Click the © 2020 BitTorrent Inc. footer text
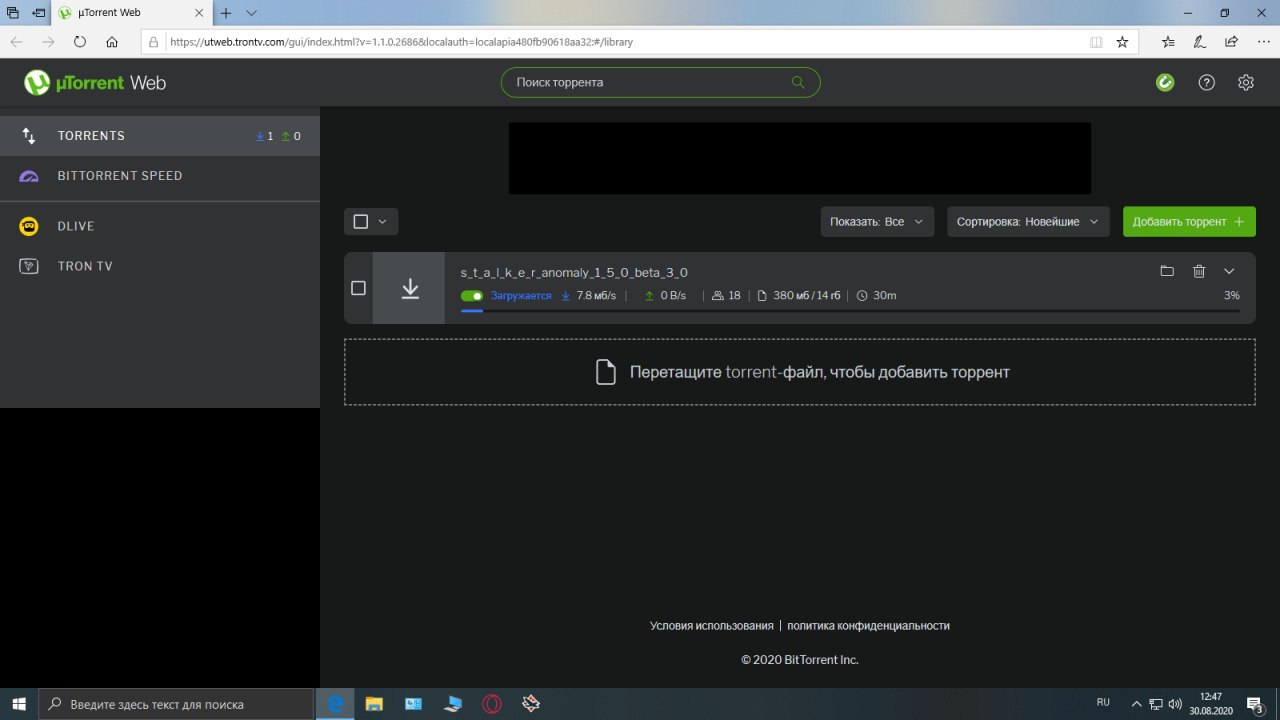Viewport: 1280px width, 720px height. click(x=800, y=660)
